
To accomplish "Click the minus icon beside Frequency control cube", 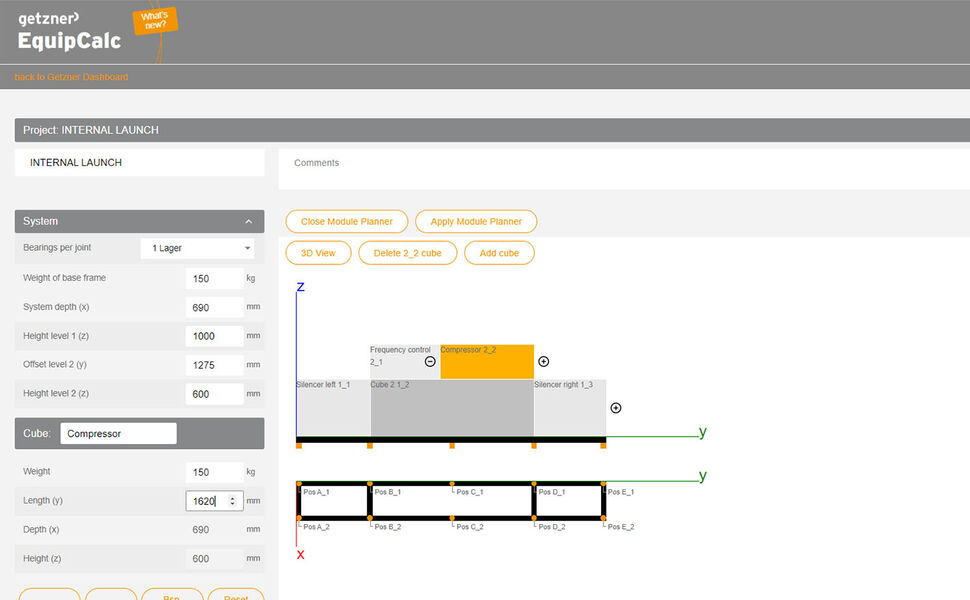I will pyautogui.click(x=430, y=361).
